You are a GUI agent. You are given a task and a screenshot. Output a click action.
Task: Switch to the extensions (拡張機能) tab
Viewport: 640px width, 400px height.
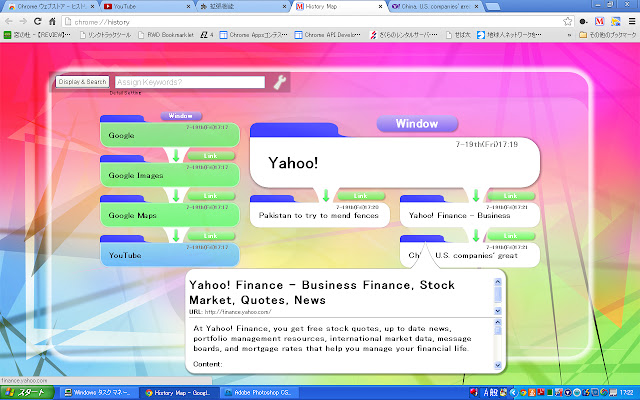[x=243, y=7]
